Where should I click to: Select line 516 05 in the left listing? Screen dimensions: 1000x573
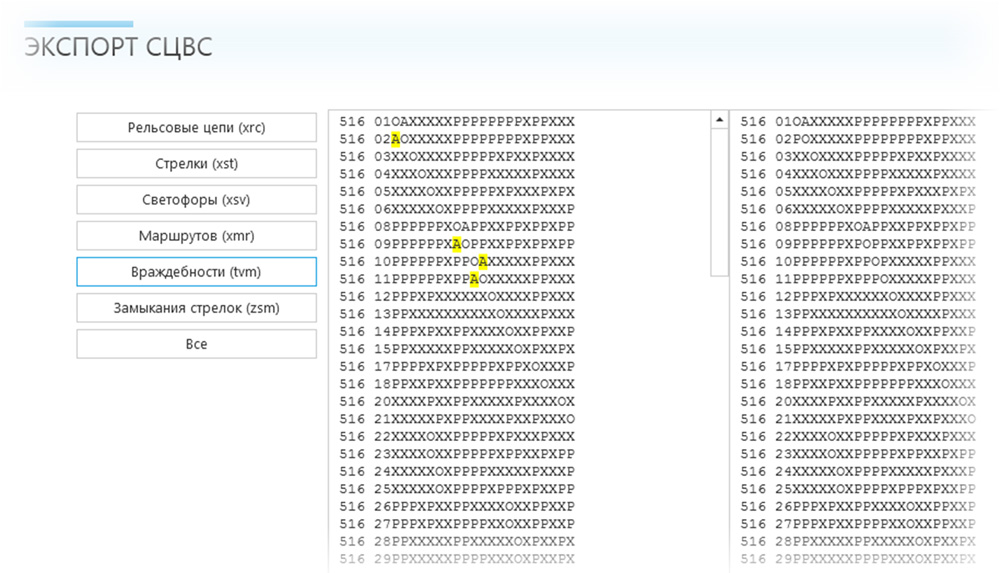457,191
